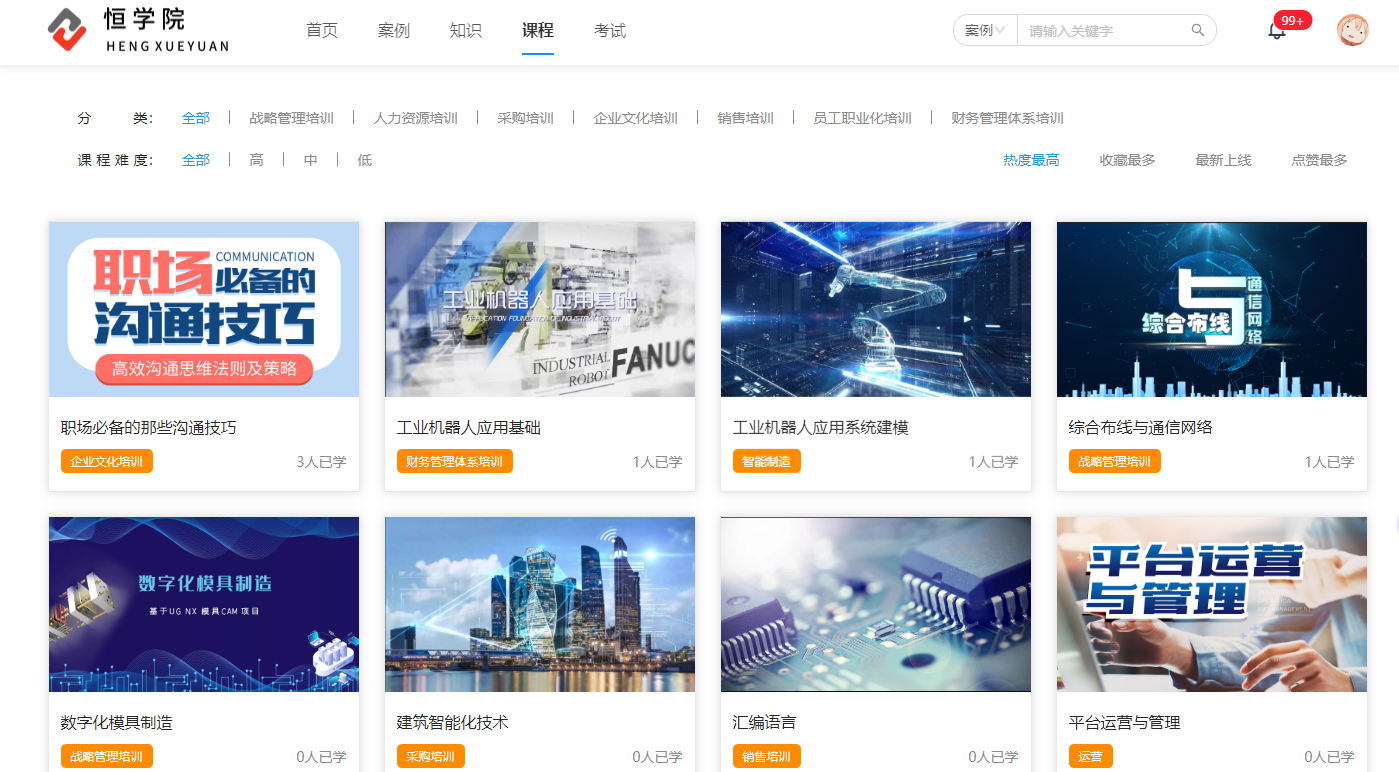This screenshot has width=1399, height=772.
Task: Select difficulty level 高
Action: tap(257, 160)
